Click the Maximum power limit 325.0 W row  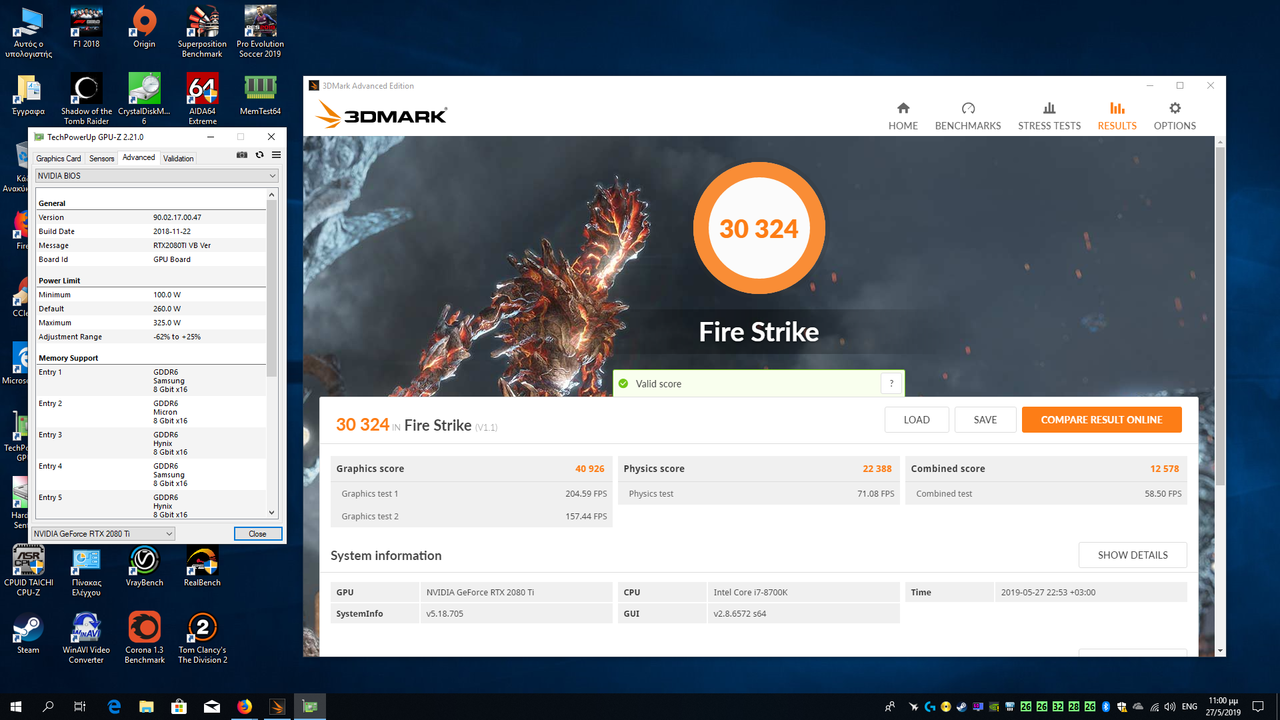tap(151, 323)
